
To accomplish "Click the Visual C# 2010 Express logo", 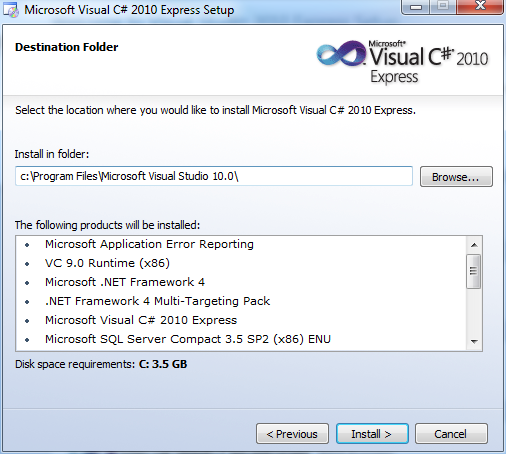I will pos(402,62).
